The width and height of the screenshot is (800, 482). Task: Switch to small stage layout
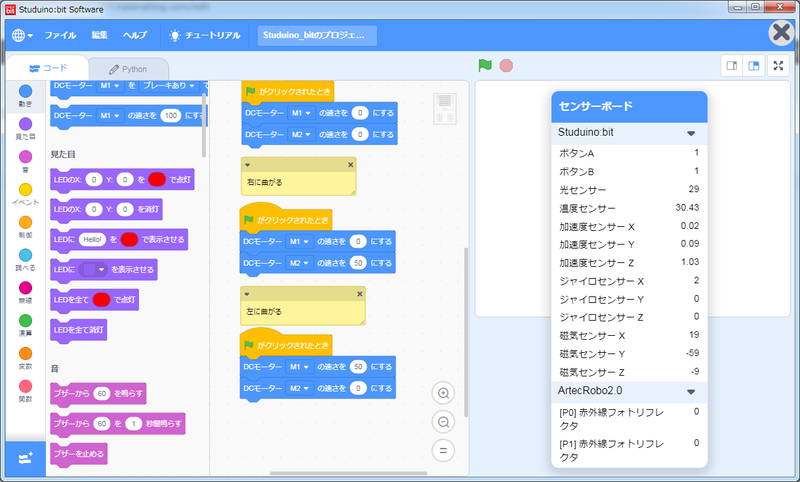pyautogui.click(x=732, y=66)
